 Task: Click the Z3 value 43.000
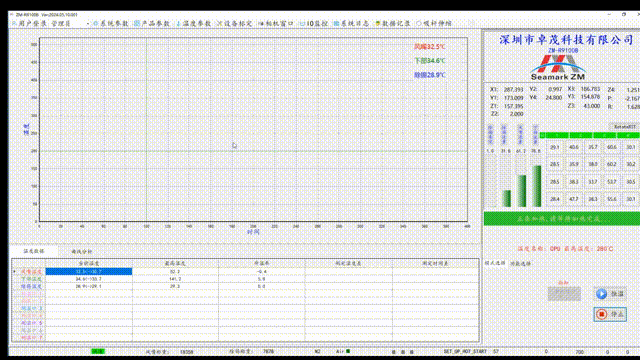592,106
